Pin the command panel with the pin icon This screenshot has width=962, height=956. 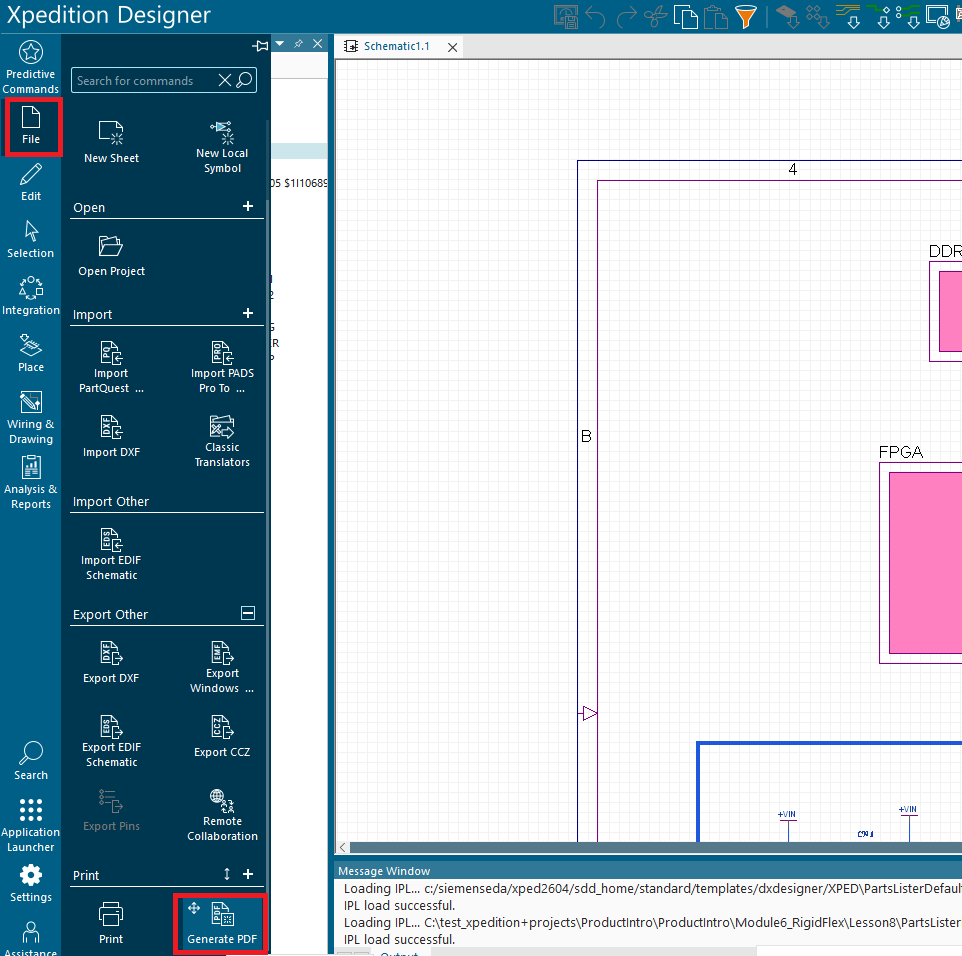point(260,46)
